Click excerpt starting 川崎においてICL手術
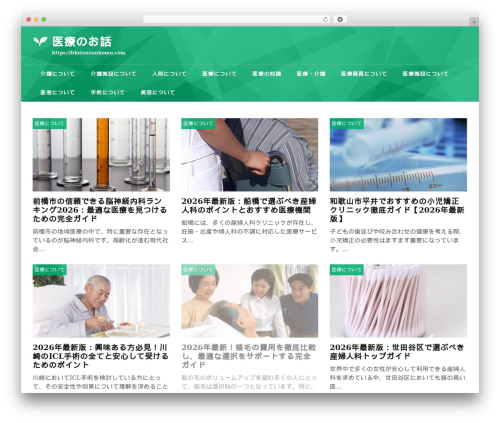 pos(100,382)
